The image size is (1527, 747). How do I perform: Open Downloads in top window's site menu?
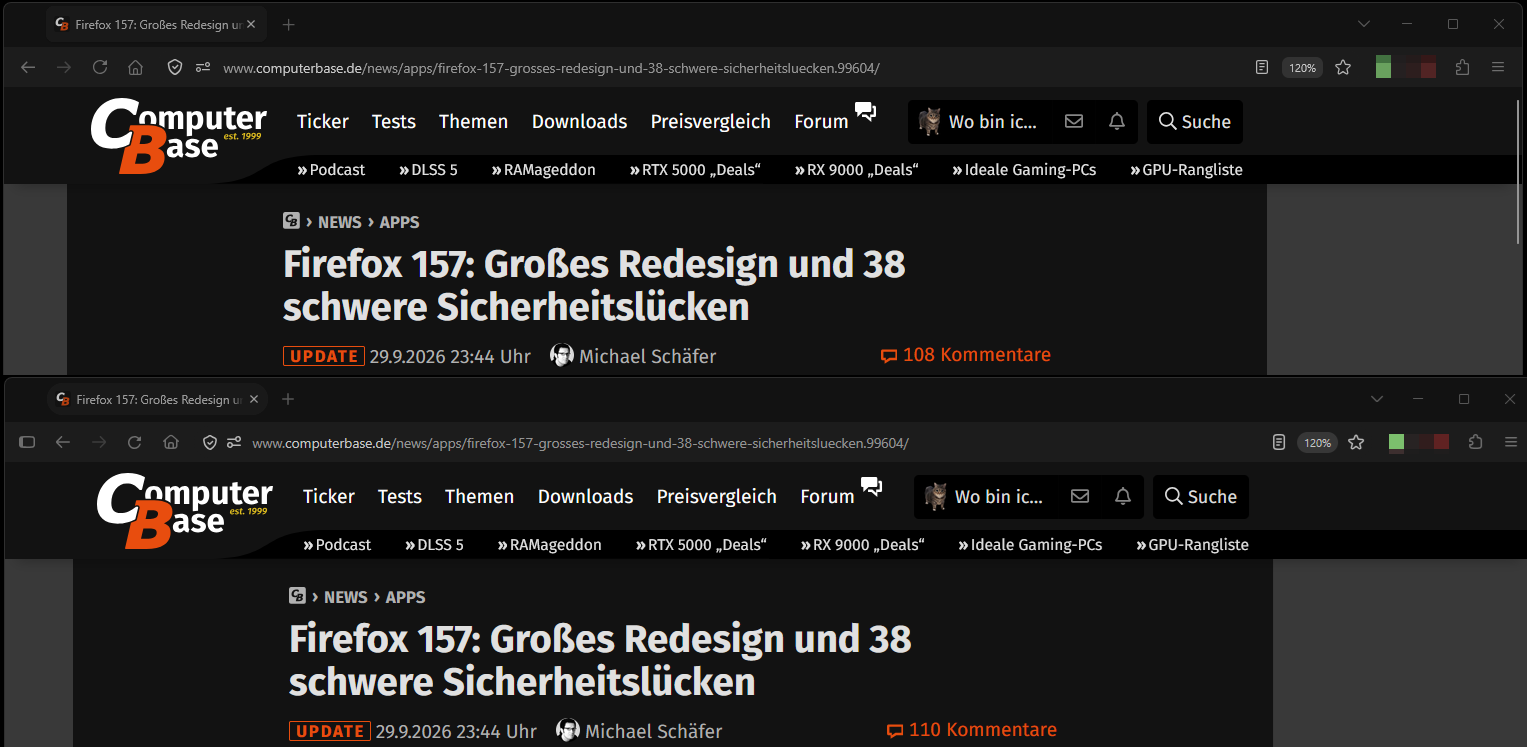point(579,121)
